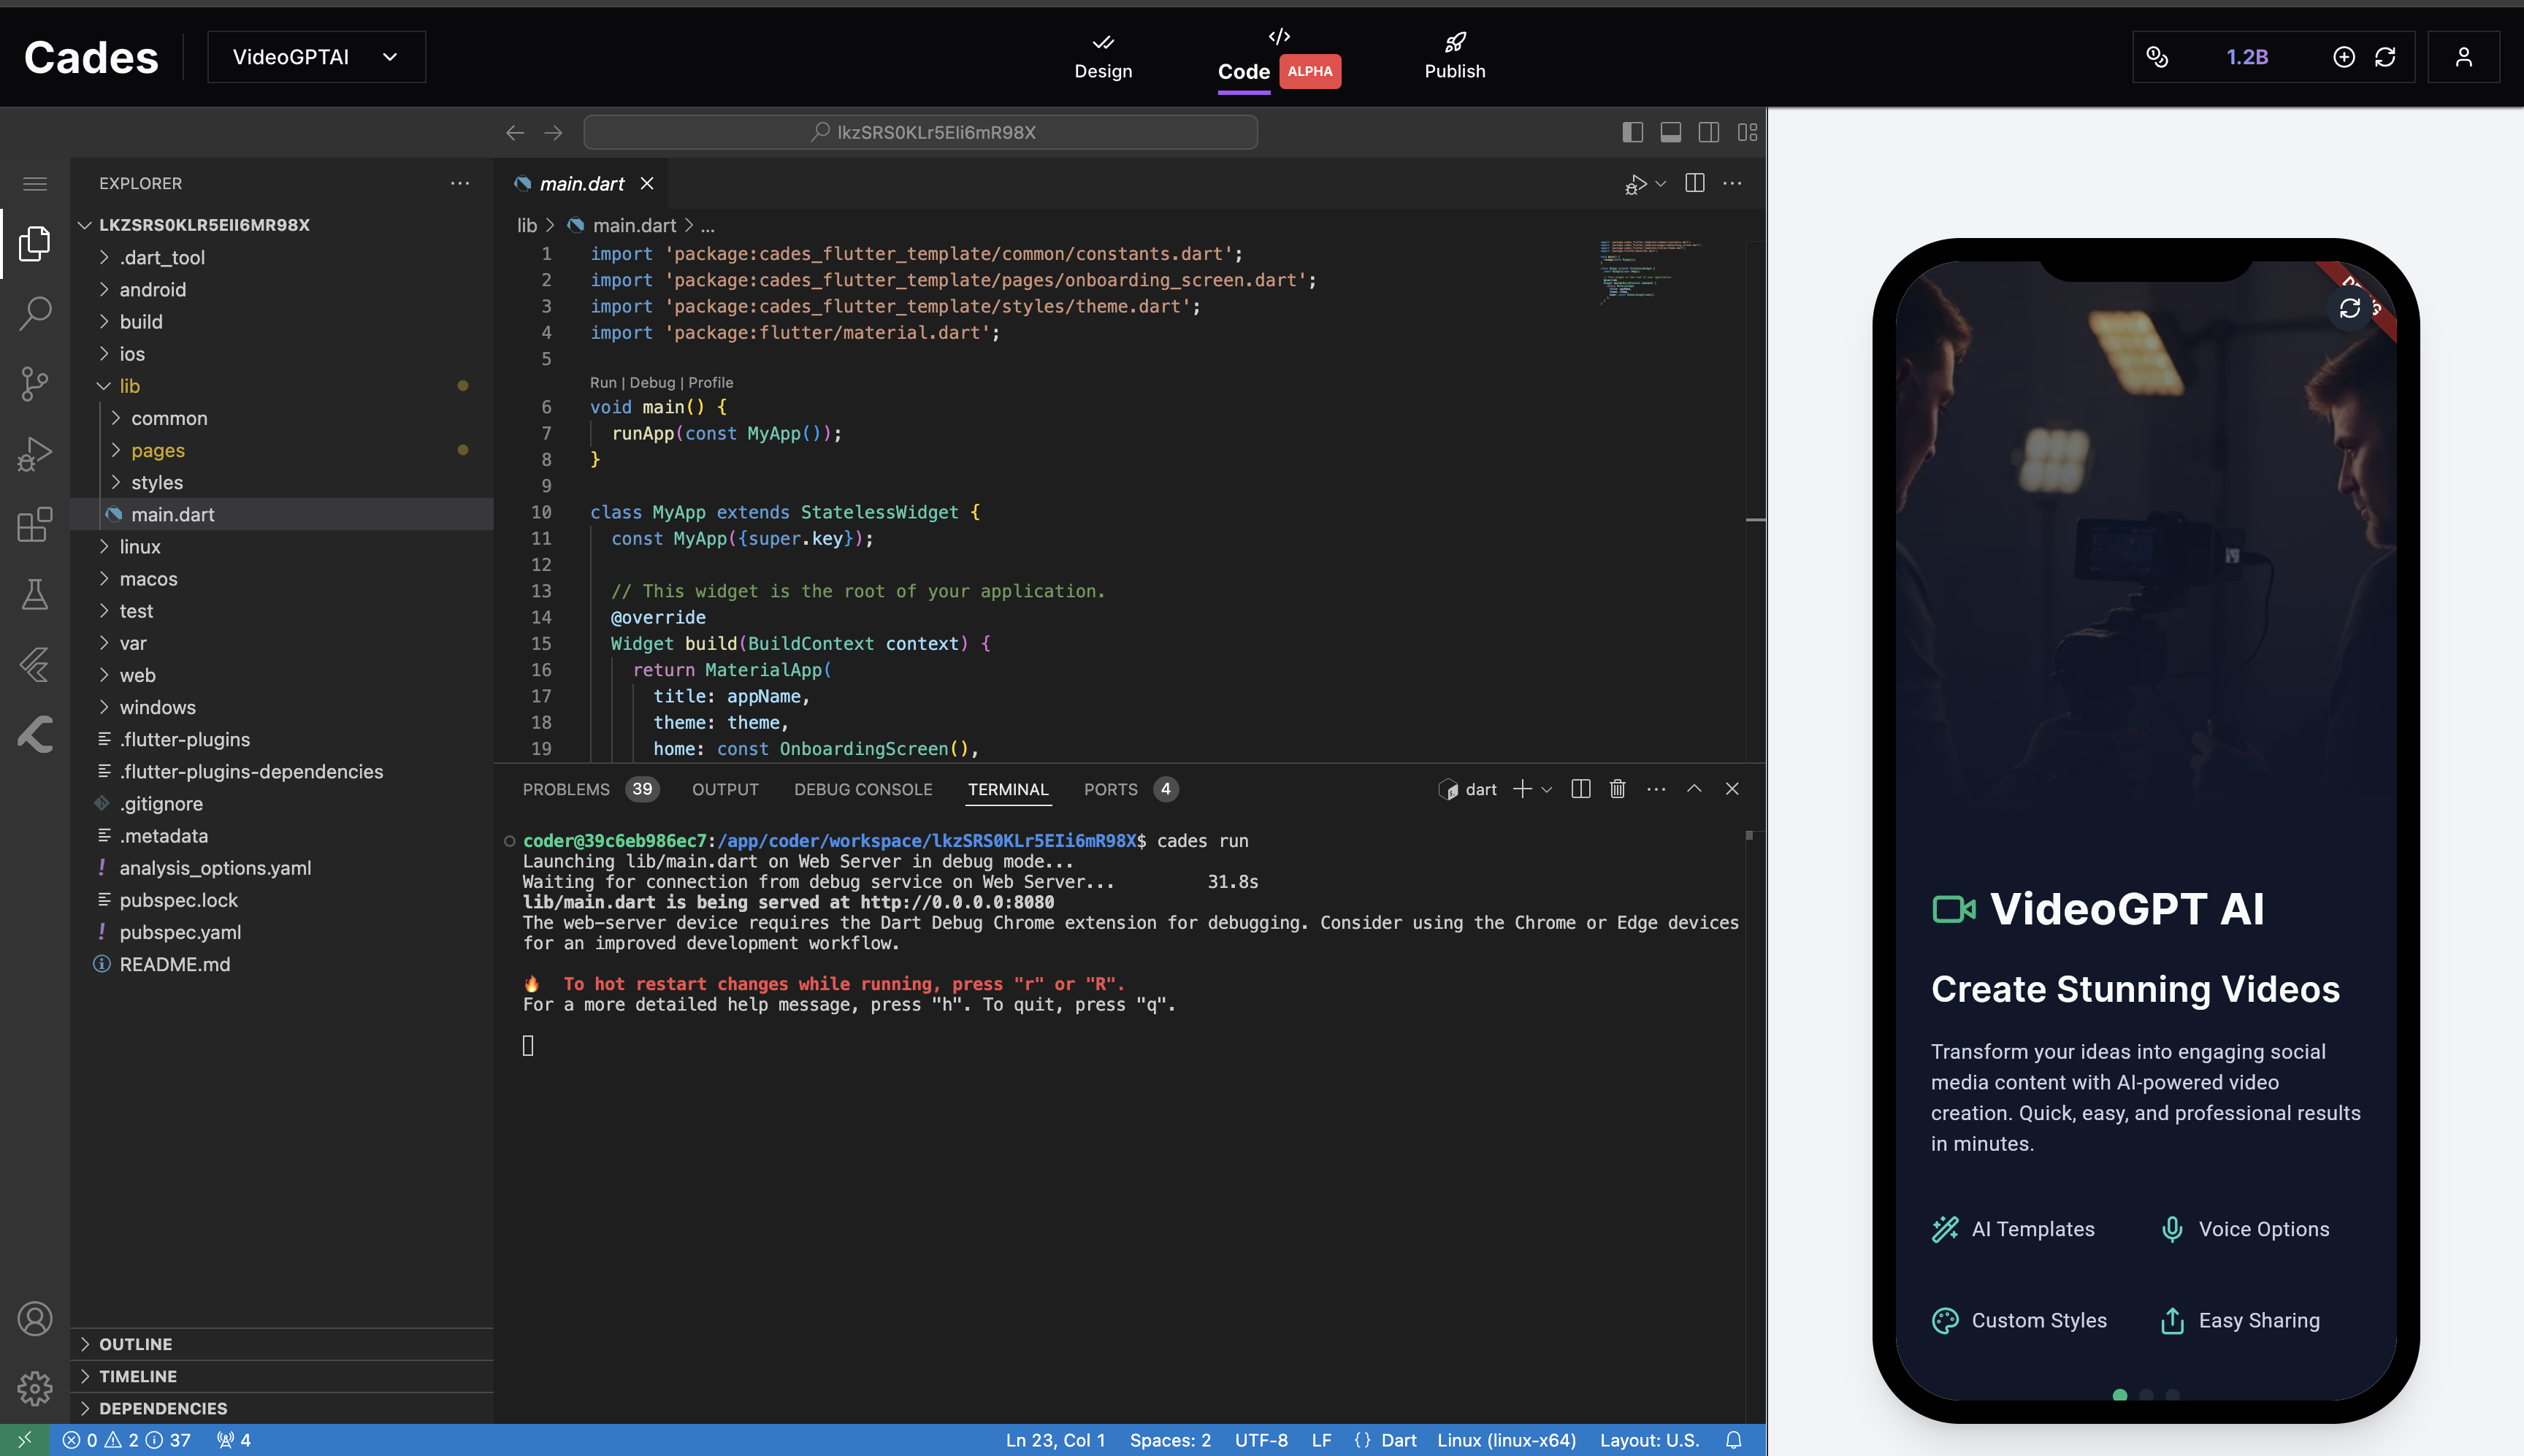This screenshot has height=1456, width=2524.
Task: Click the hamburger menu above activity bar
Action: pos(35,183)
